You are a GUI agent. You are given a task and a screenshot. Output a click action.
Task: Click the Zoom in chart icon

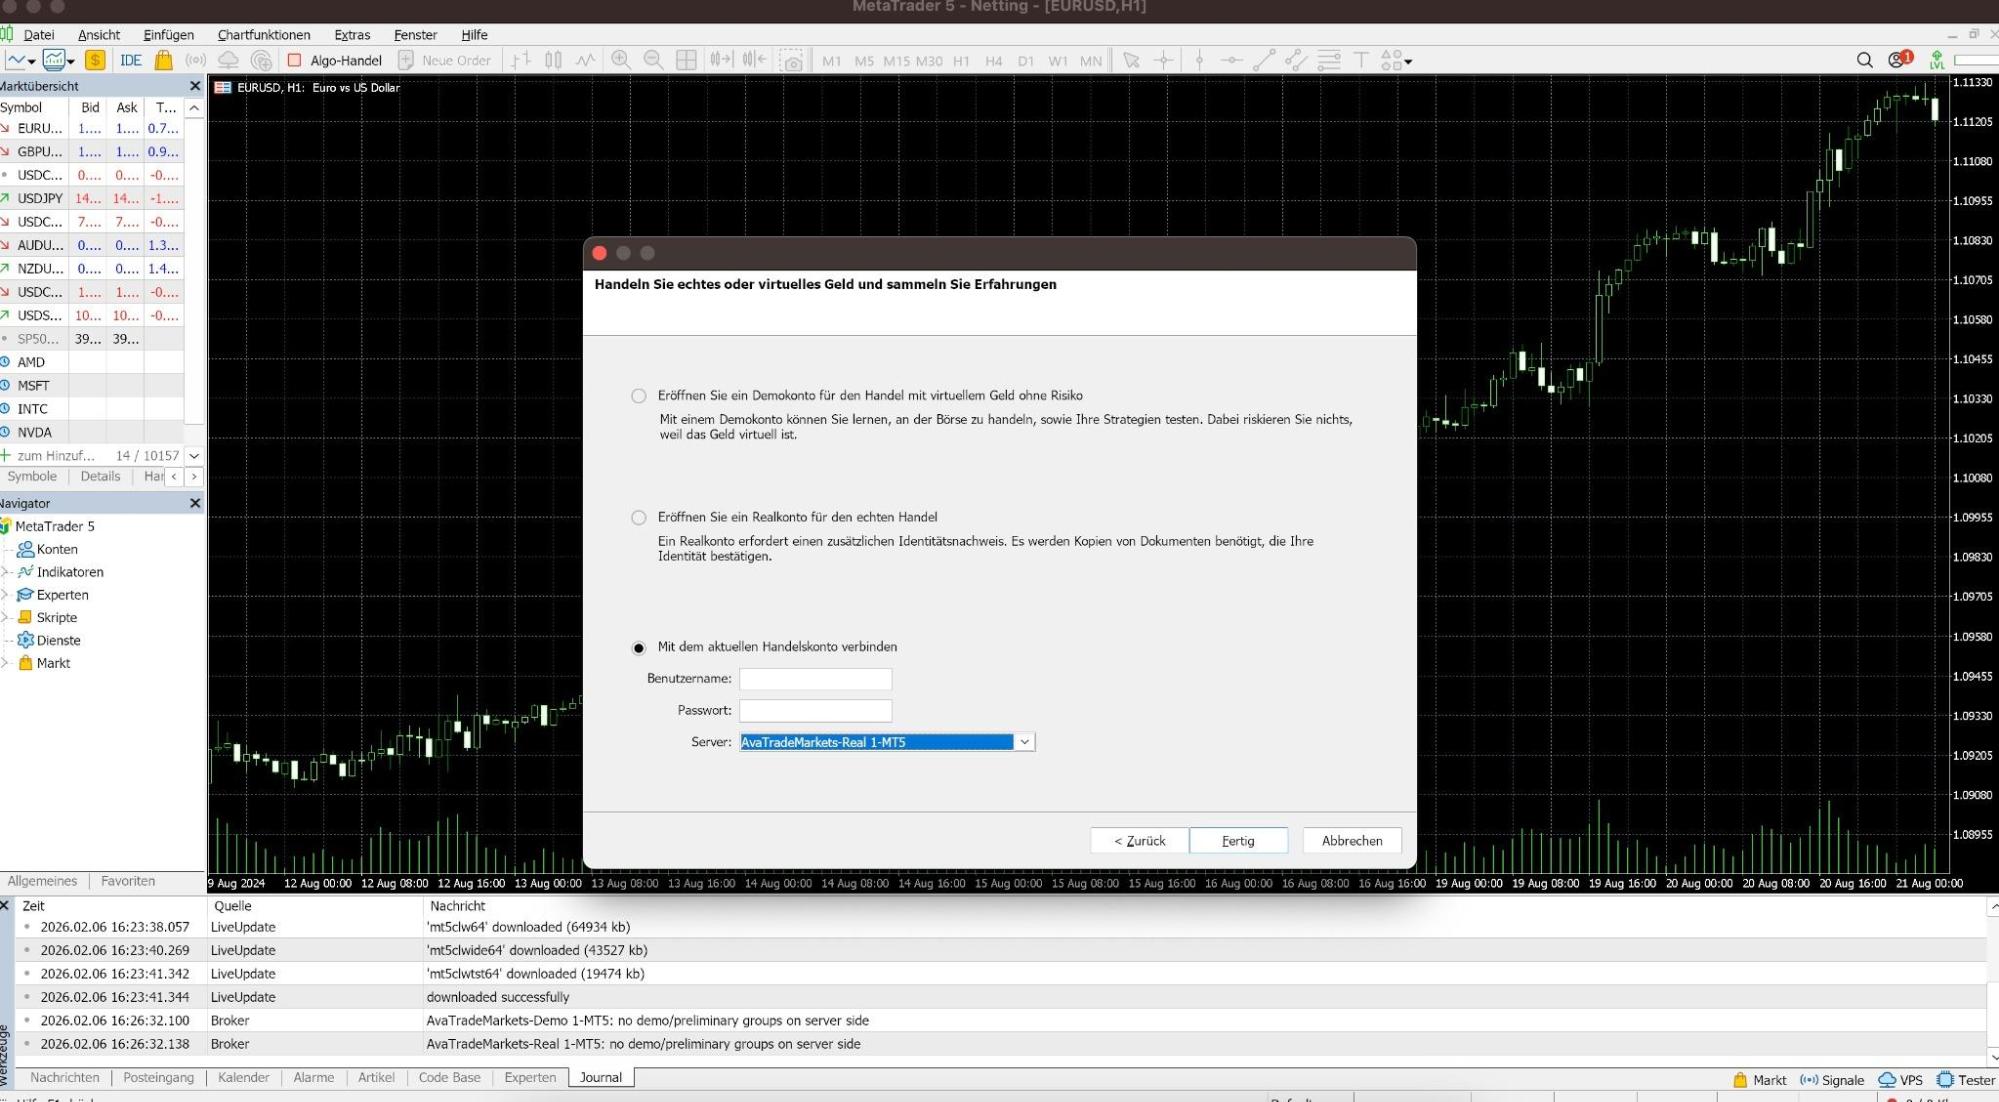coord(621,60)
